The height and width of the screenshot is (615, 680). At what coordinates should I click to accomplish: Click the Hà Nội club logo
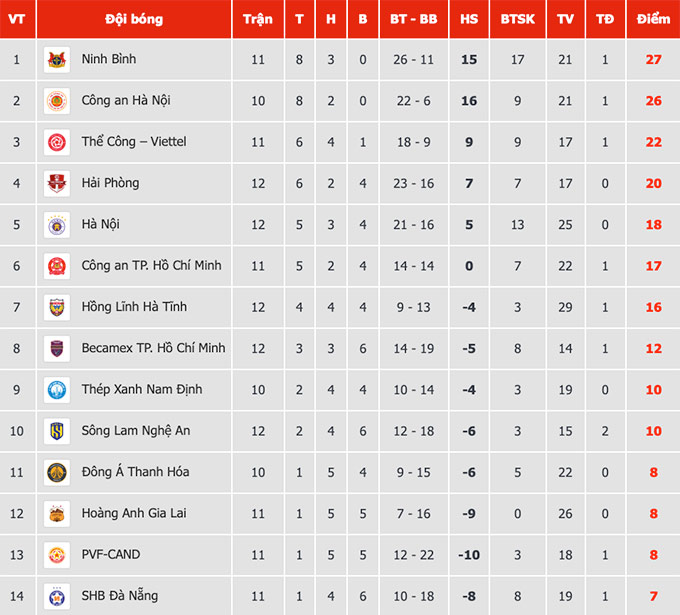tap(57, 225)
